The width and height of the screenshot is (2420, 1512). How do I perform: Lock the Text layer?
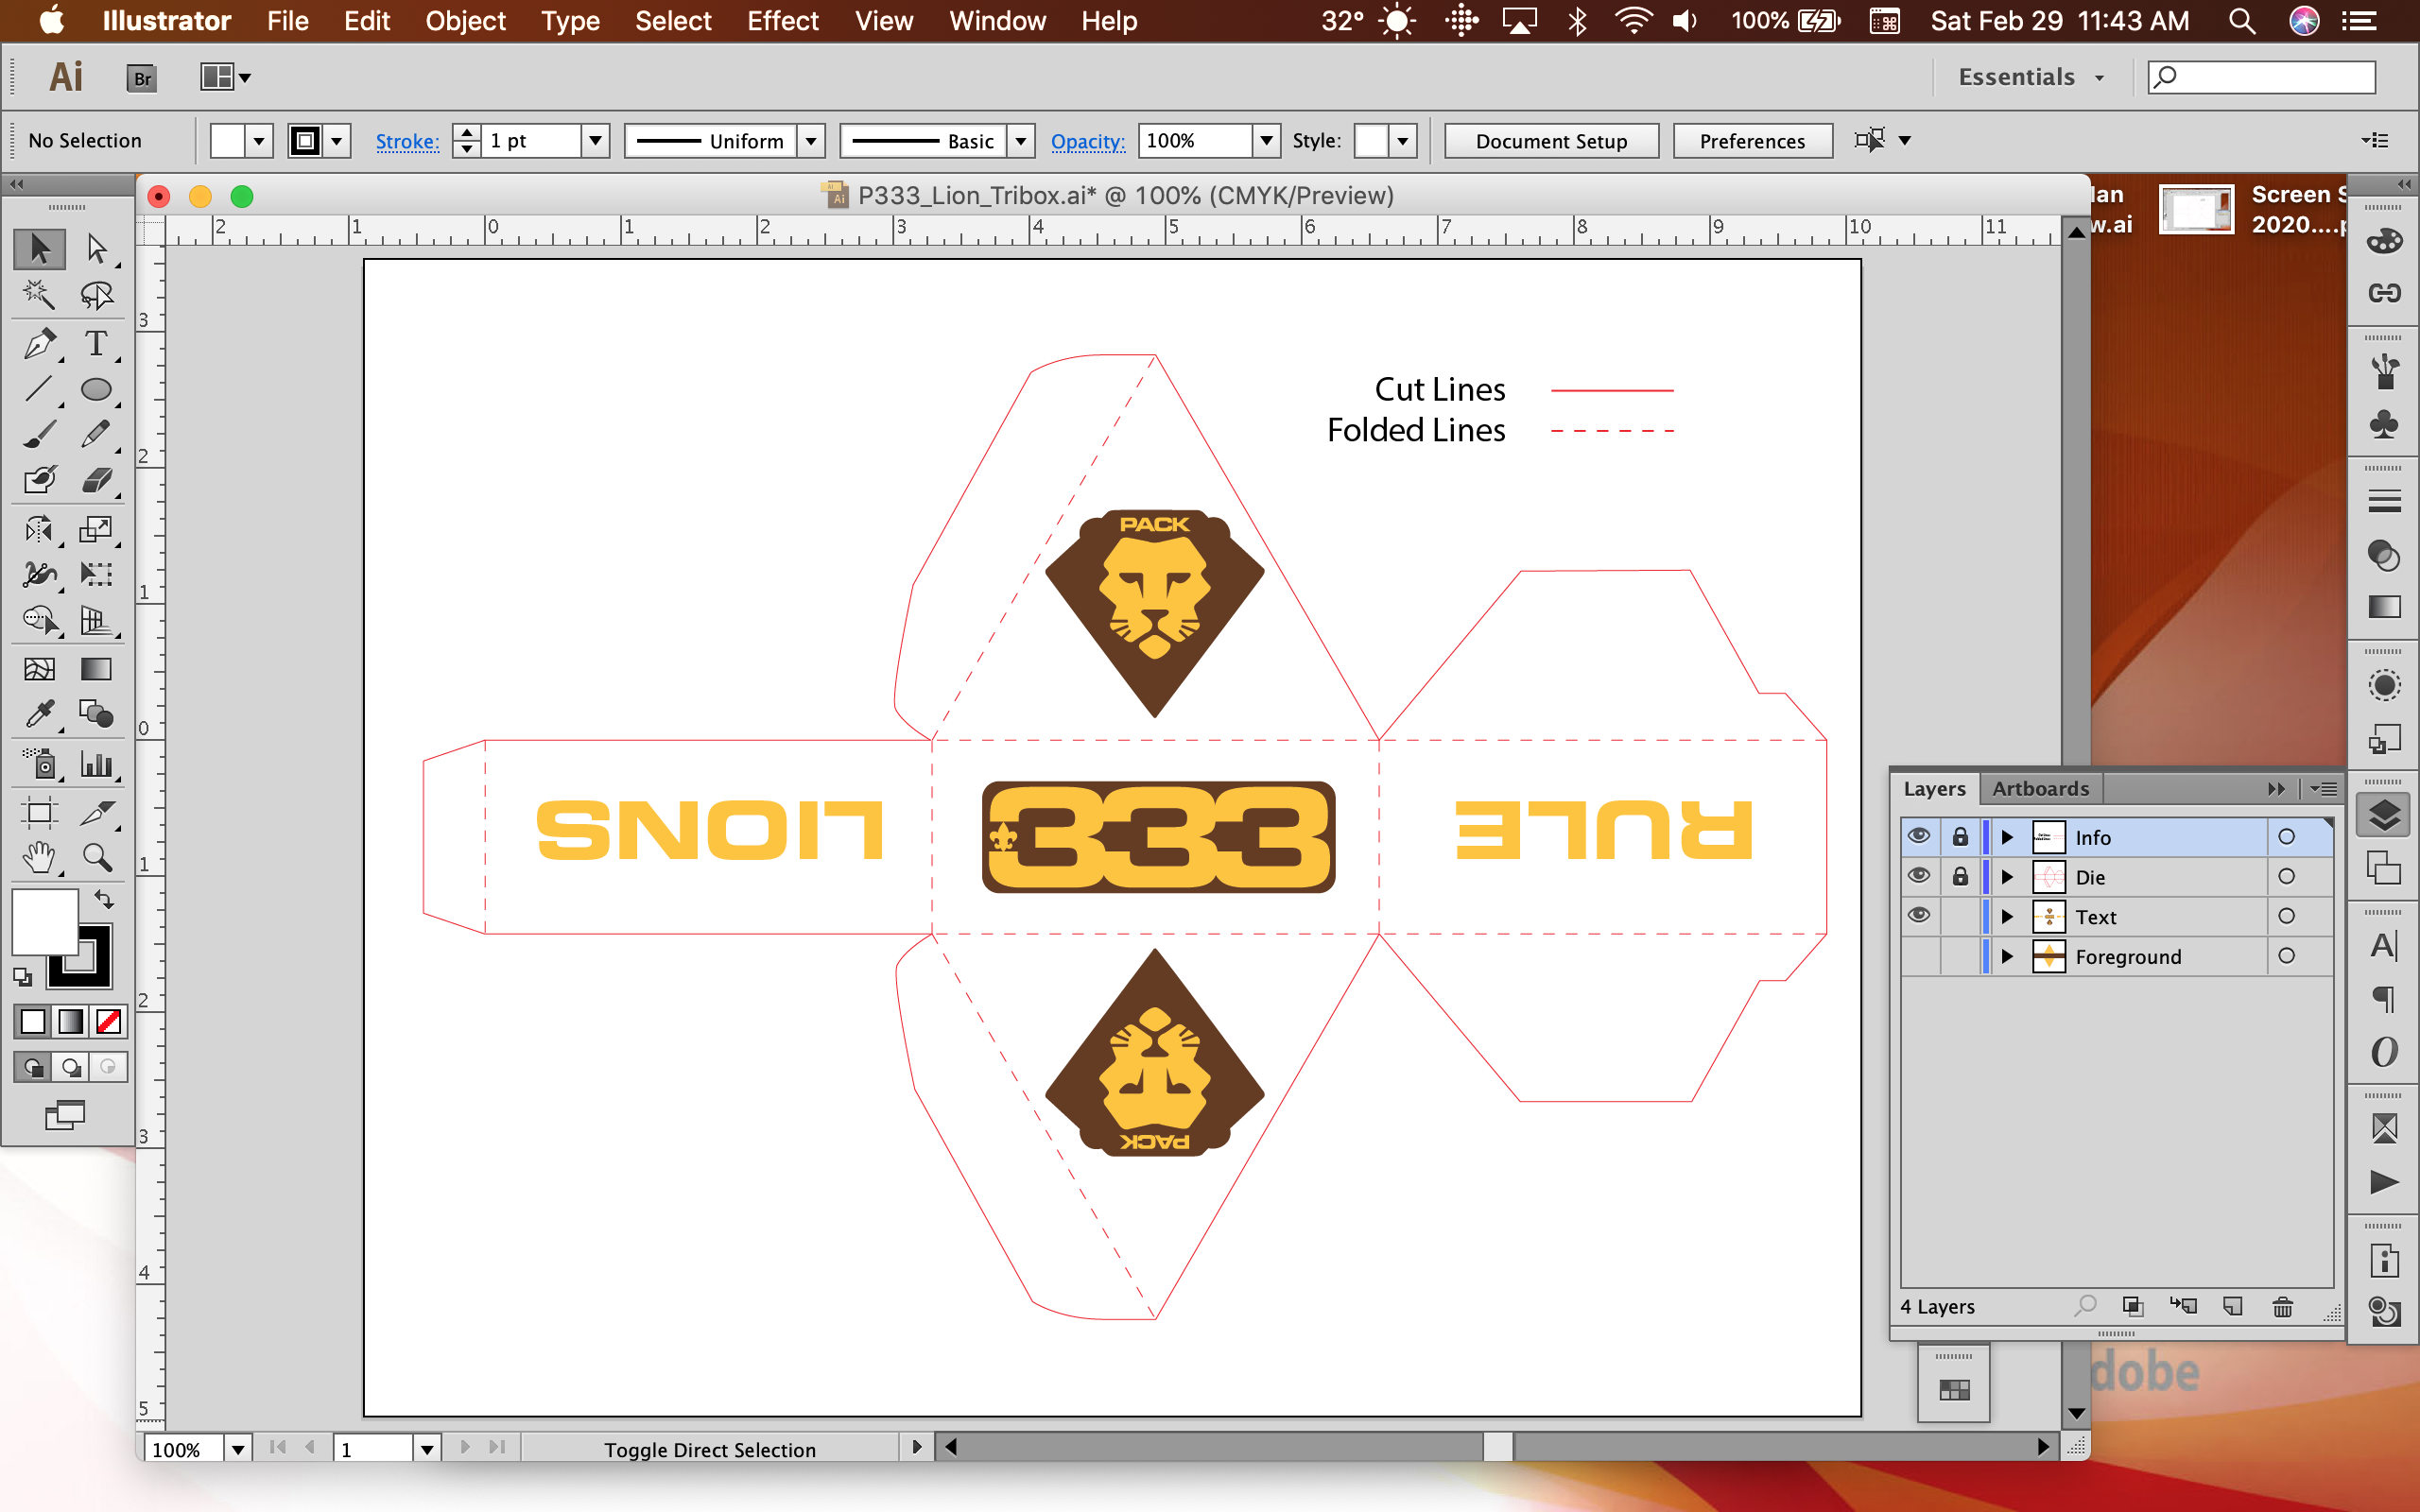point(1960,915)
